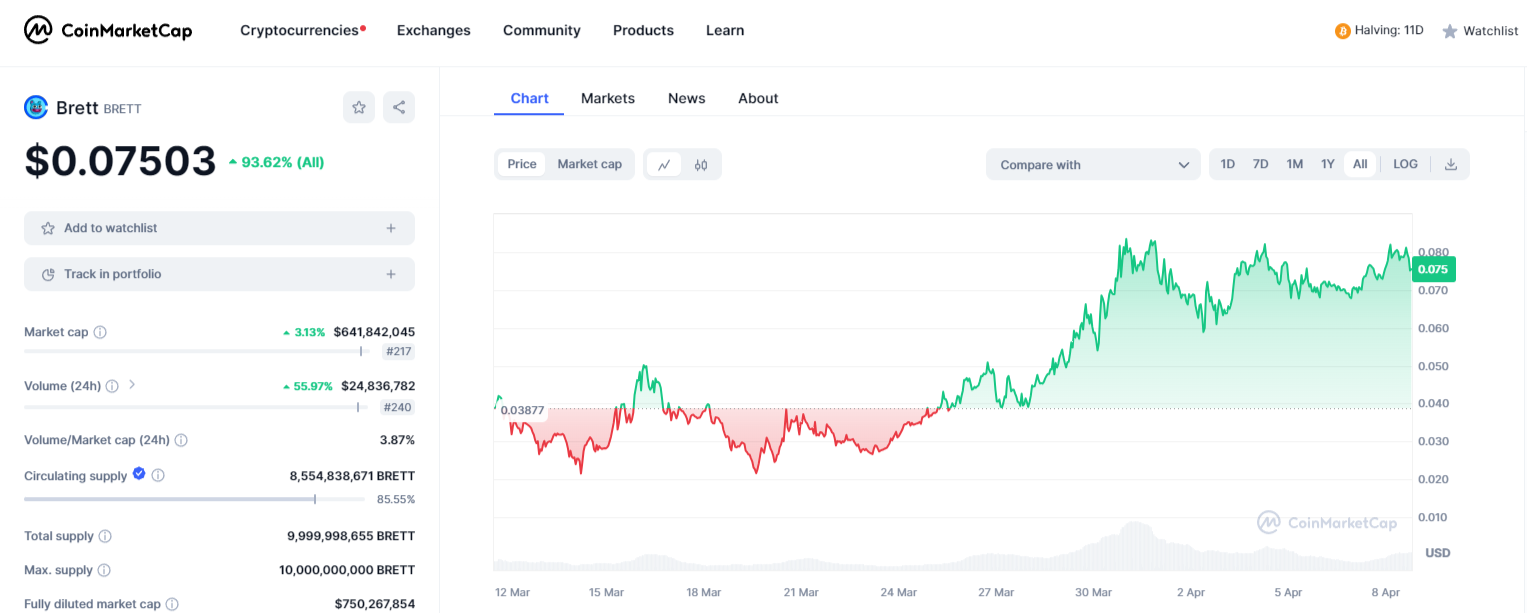Screen dimensions: 1527x613
Task: Select the candlestick chart icon
Action: click(701, 165)
